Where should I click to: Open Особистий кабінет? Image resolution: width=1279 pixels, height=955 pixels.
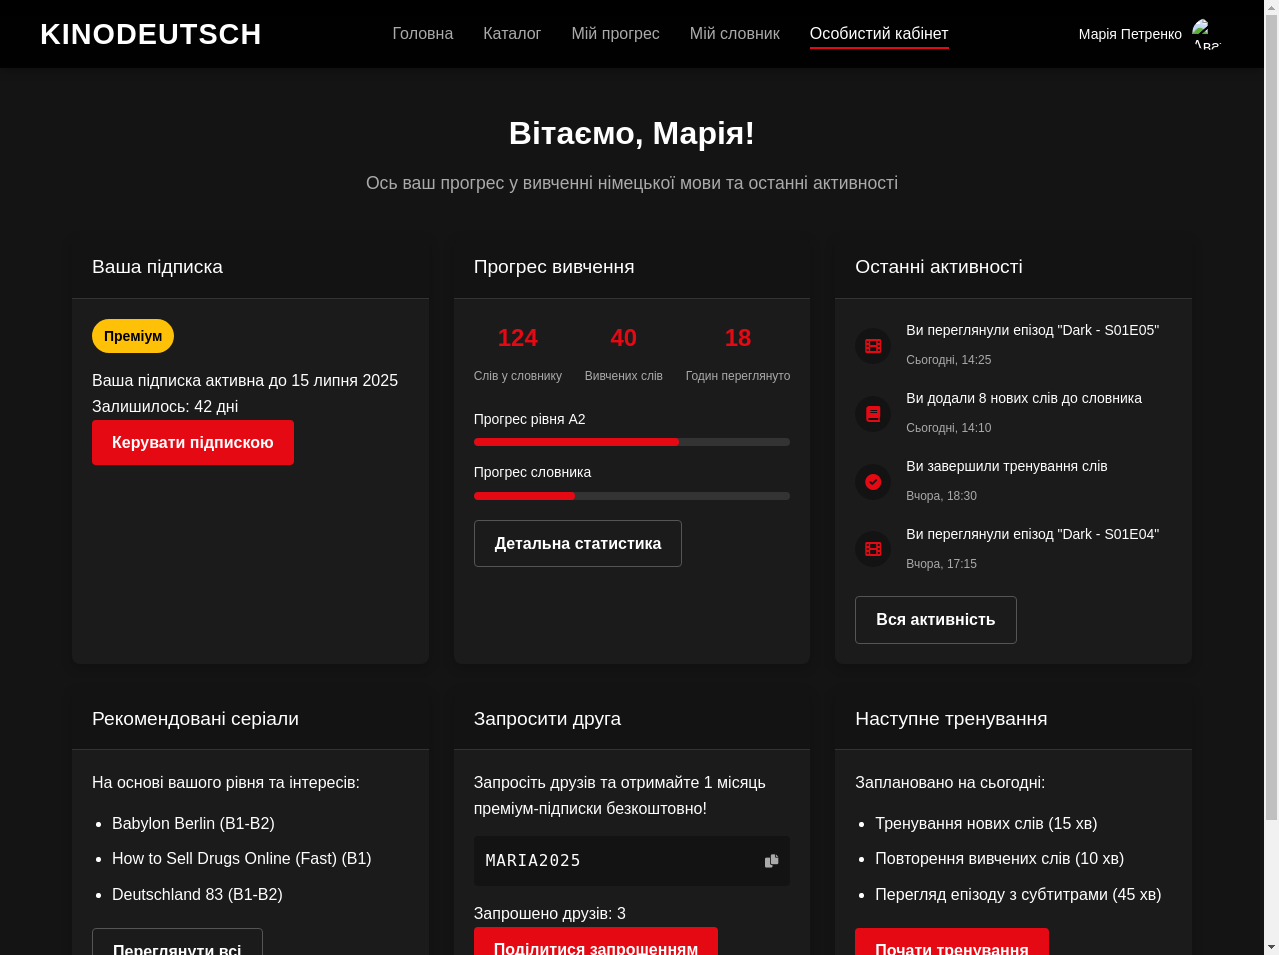878,33
